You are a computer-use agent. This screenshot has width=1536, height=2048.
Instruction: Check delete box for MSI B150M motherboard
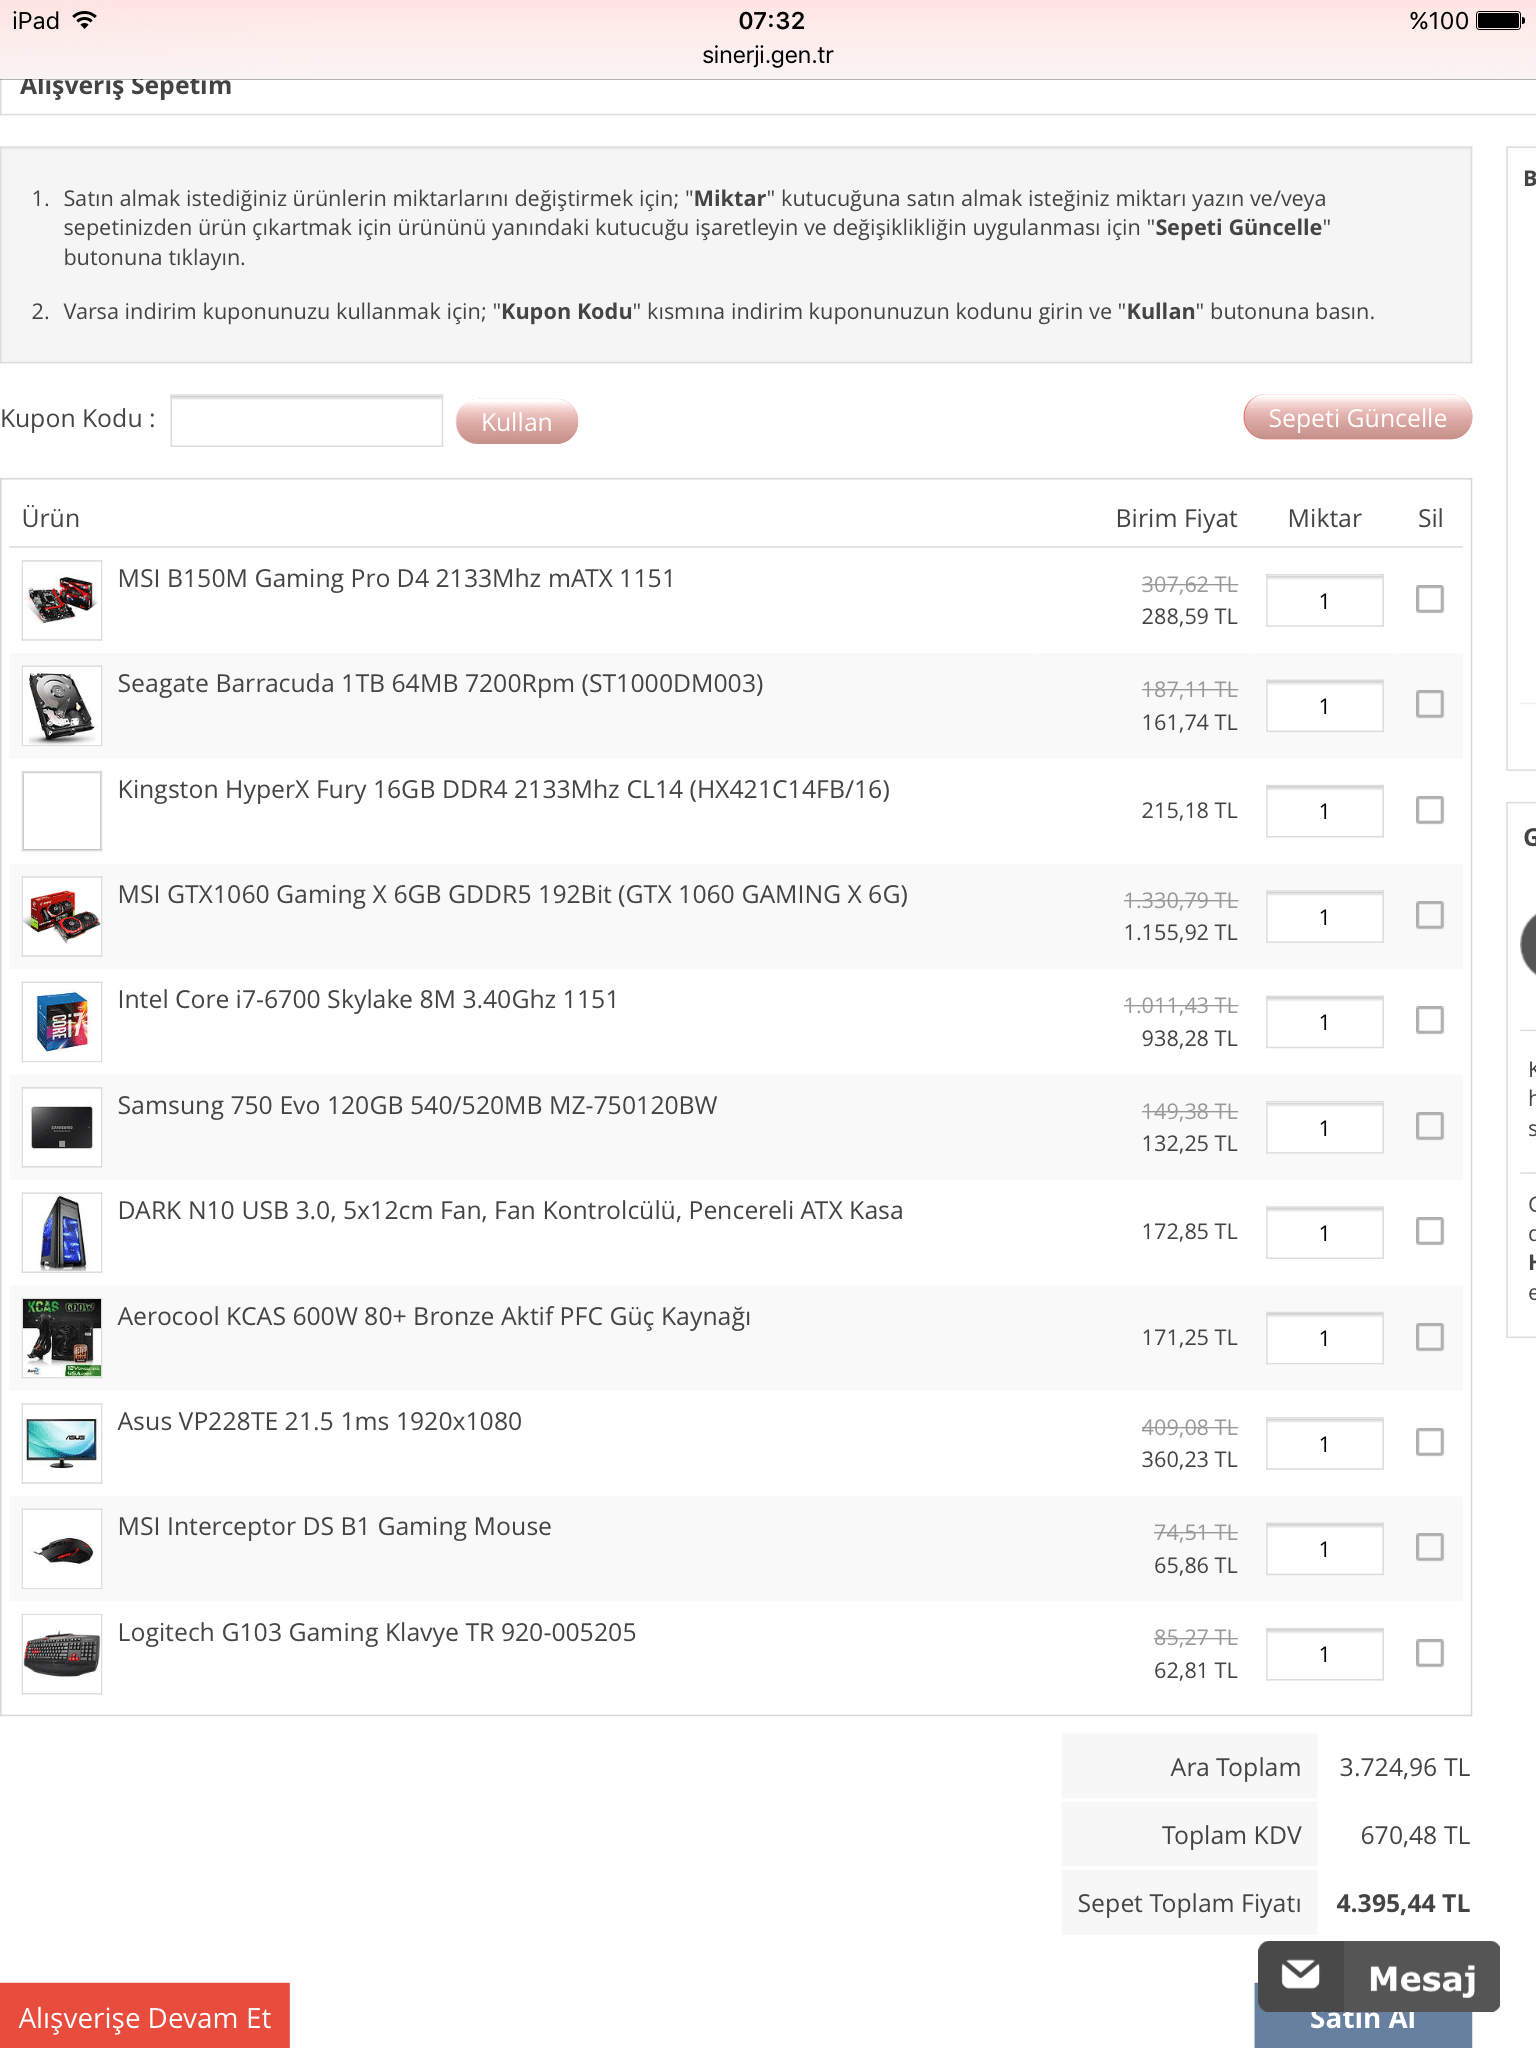click(x=1429, y=599)
